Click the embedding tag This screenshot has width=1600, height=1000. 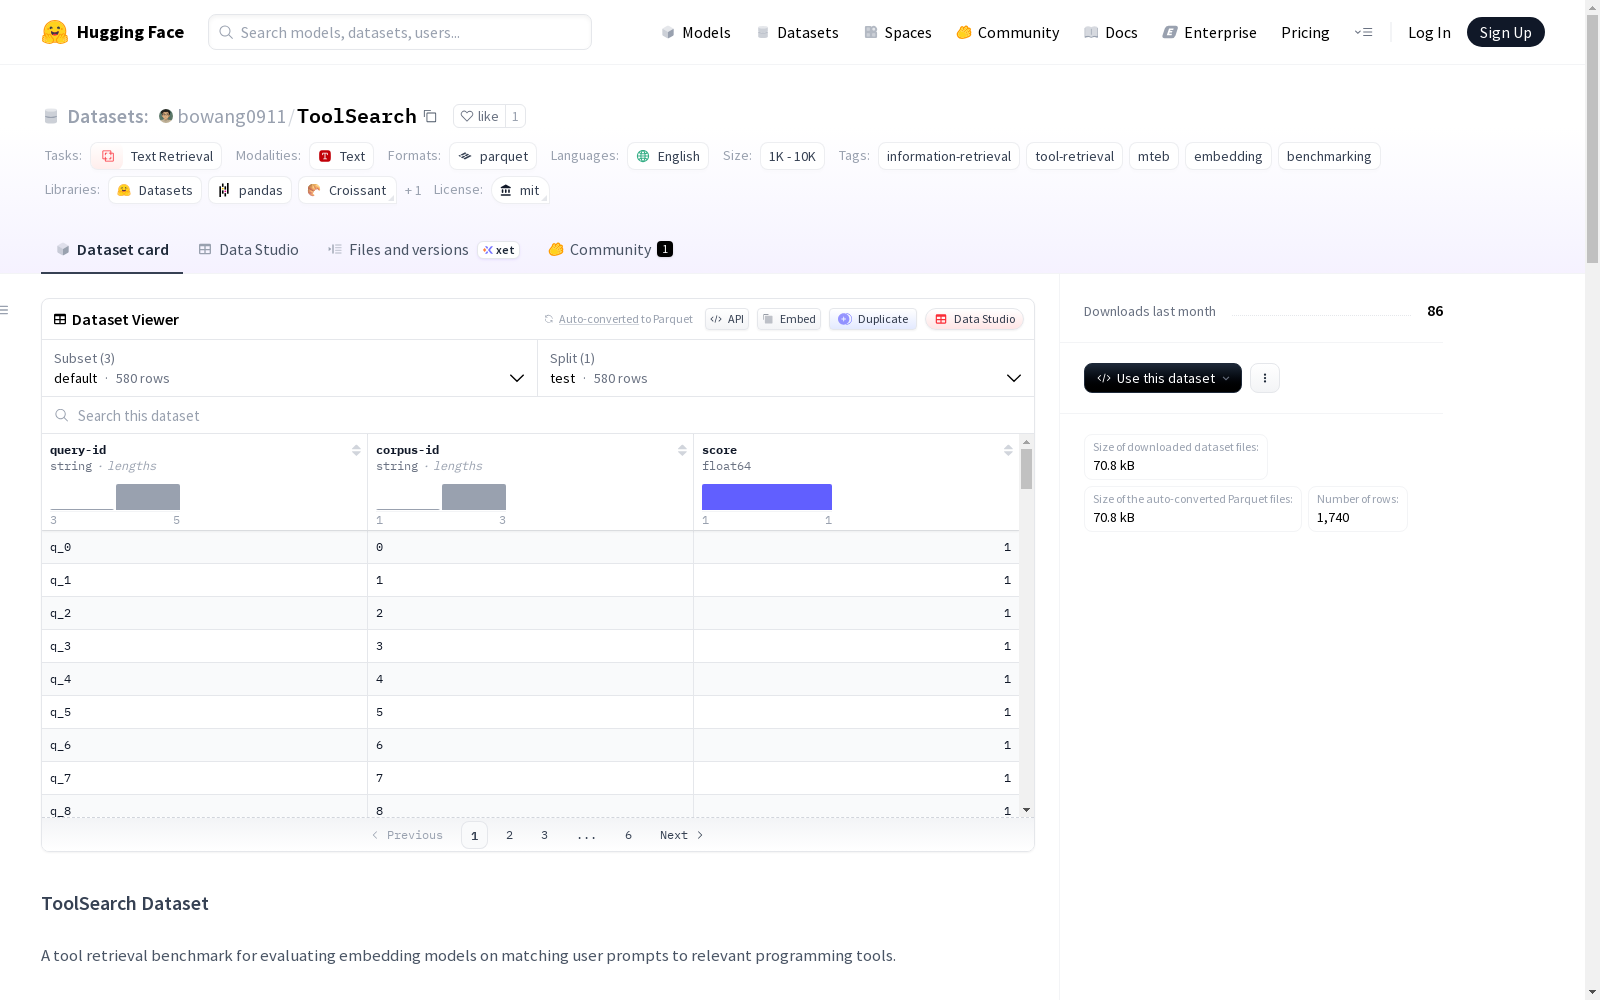coord(1228,156)
